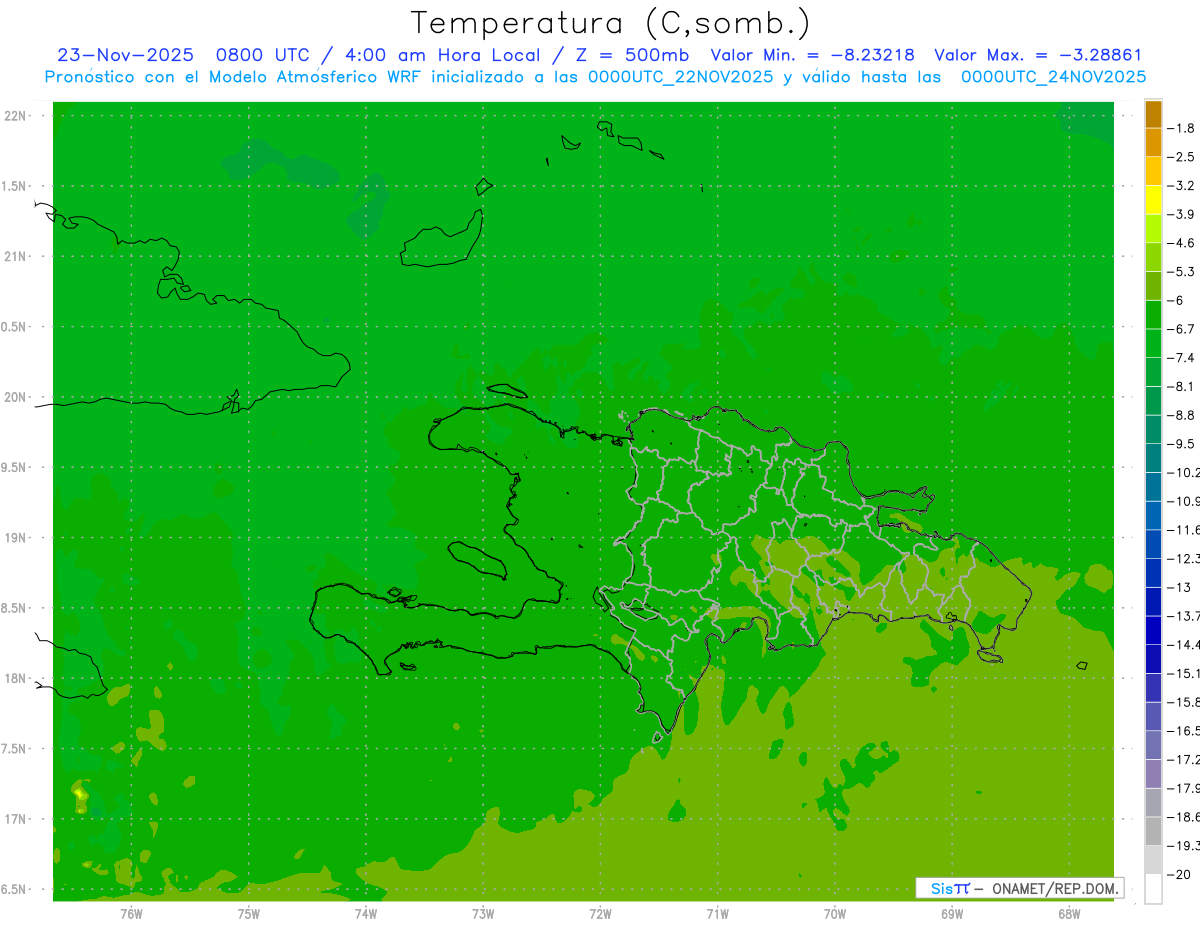Click the "-14.4" color bar label

pos(1183,645)
